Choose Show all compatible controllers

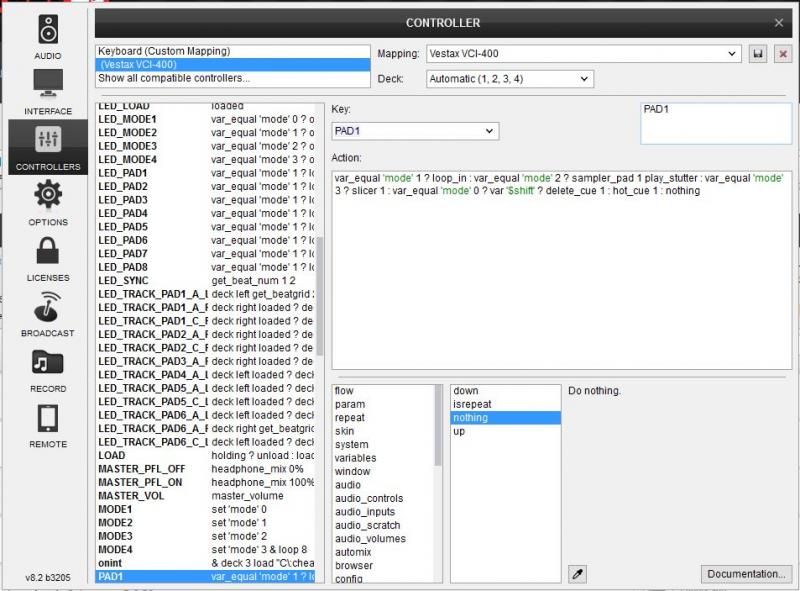pyautogui.click(x=174, y=78)
